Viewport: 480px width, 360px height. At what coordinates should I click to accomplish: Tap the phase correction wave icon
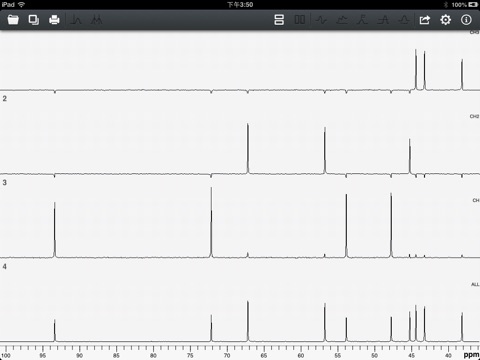(321, 20)
